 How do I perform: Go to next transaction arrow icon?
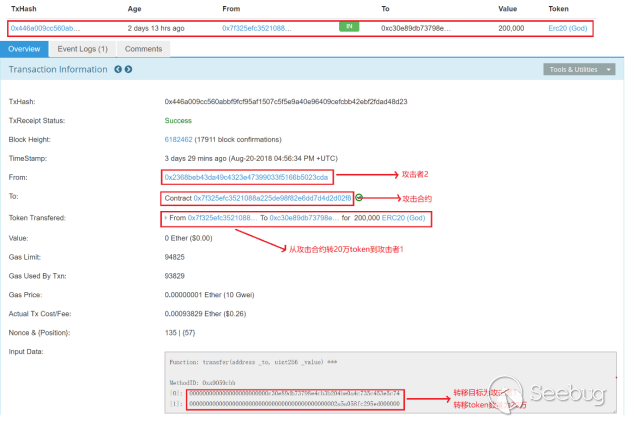click(129, 70)
